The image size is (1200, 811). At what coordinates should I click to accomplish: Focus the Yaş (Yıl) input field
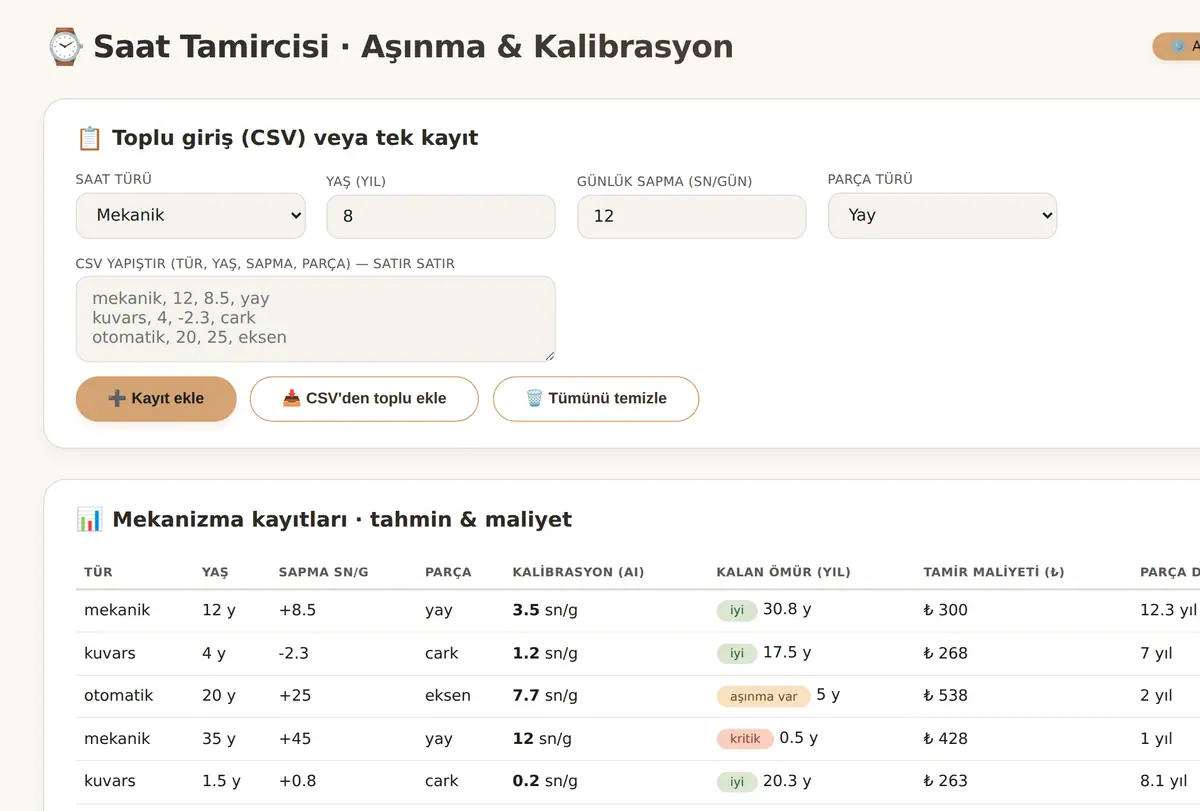tap(441, 216)
